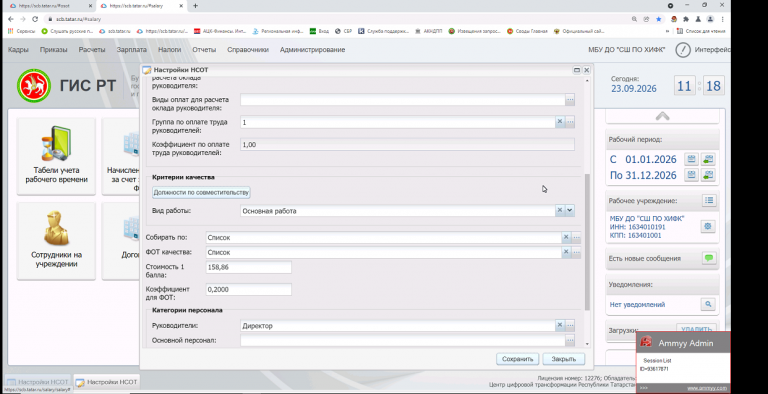Image resolution: width=768 pixels, height=394 pixels.
Task: Click the Закрыть button
Action: click(564, 359)
